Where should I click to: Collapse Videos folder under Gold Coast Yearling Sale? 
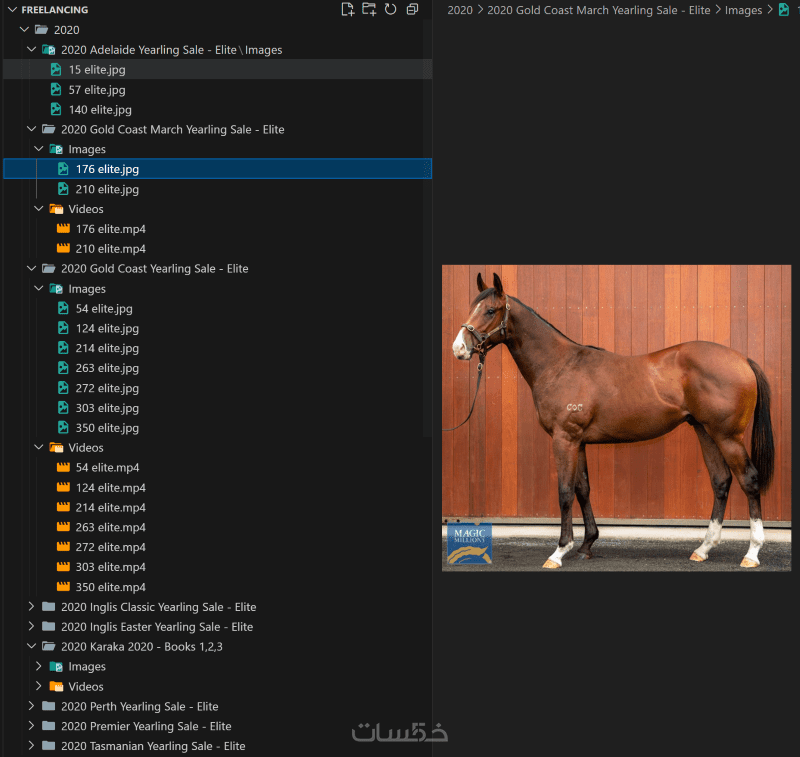click(38, 447)
